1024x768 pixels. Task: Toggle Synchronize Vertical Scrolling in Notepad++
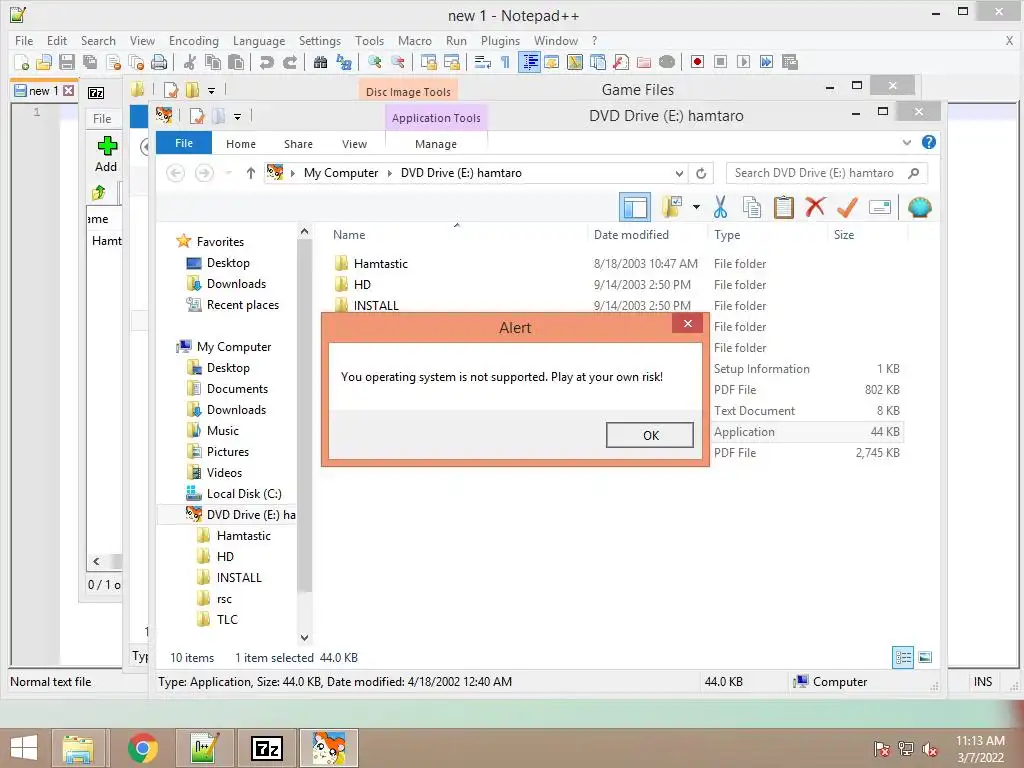428,62
